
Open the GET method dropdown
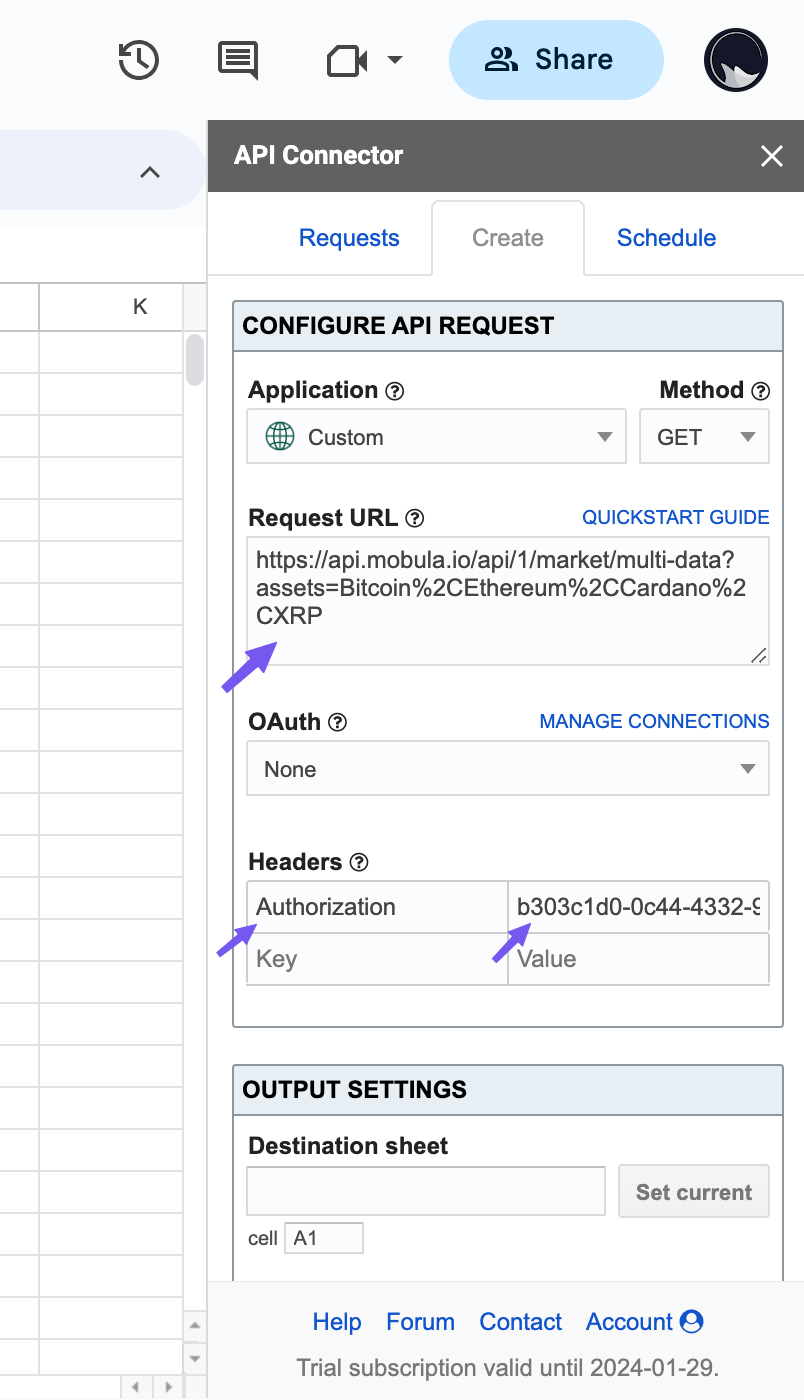pyautogui.click(x=704, y=437)
